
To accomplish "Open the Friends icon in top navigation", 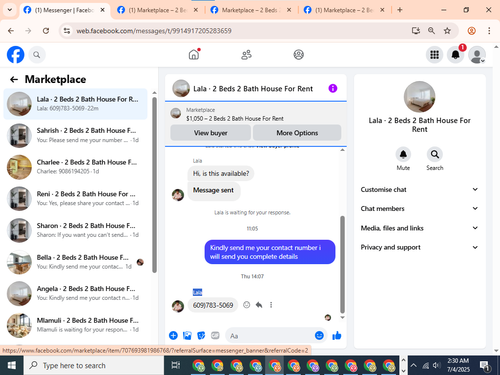I will [246, 55].
